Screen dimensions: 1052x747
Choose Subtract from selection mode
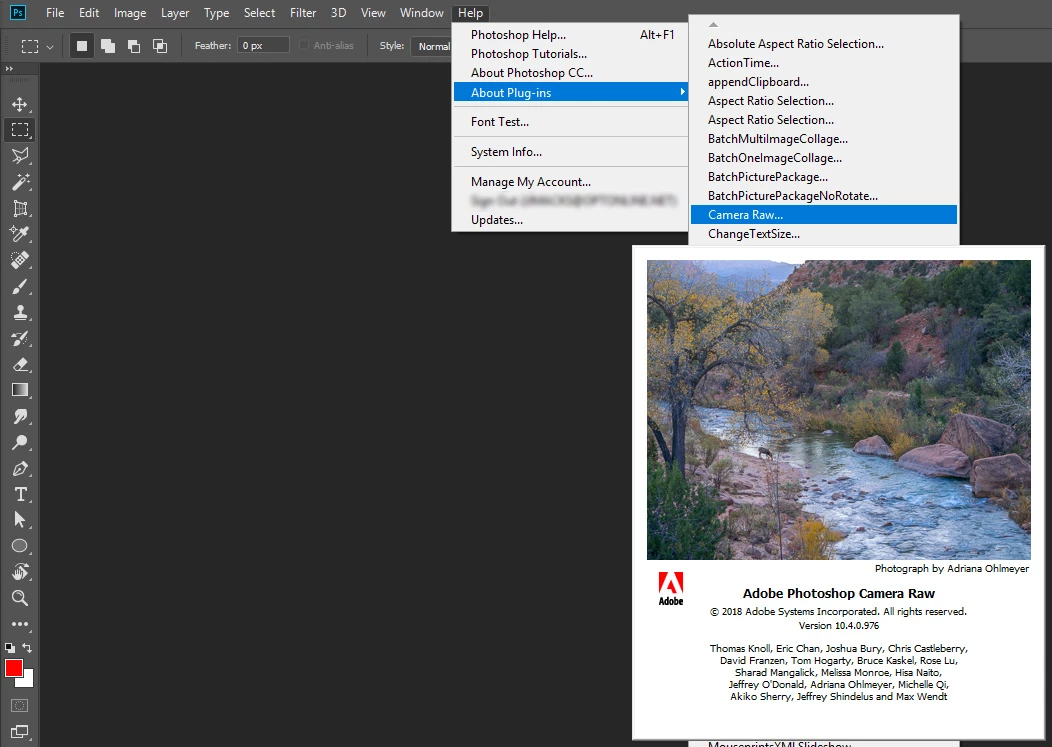click(x=134, y=46)
